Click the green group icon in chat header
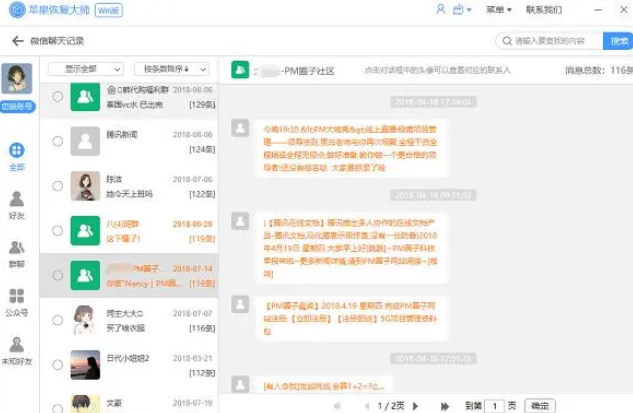 tap(240, 70)
